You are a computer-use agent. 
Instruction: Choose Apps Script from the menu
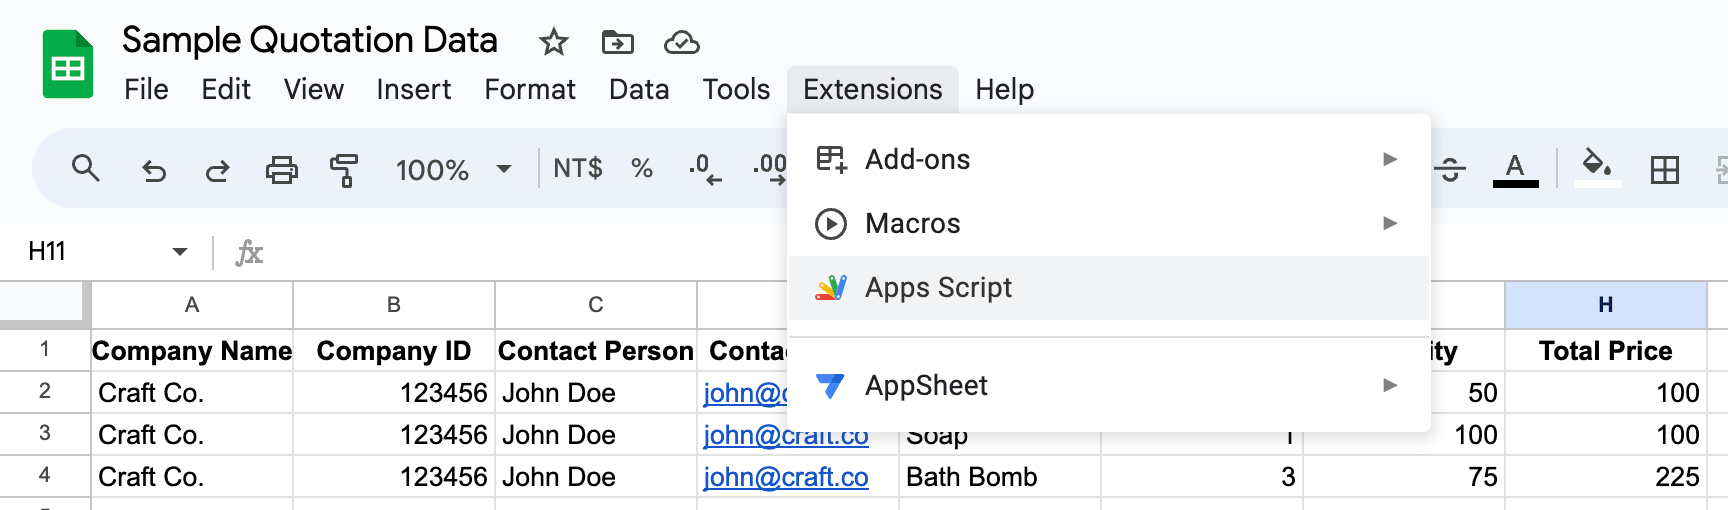[1109, 288]
